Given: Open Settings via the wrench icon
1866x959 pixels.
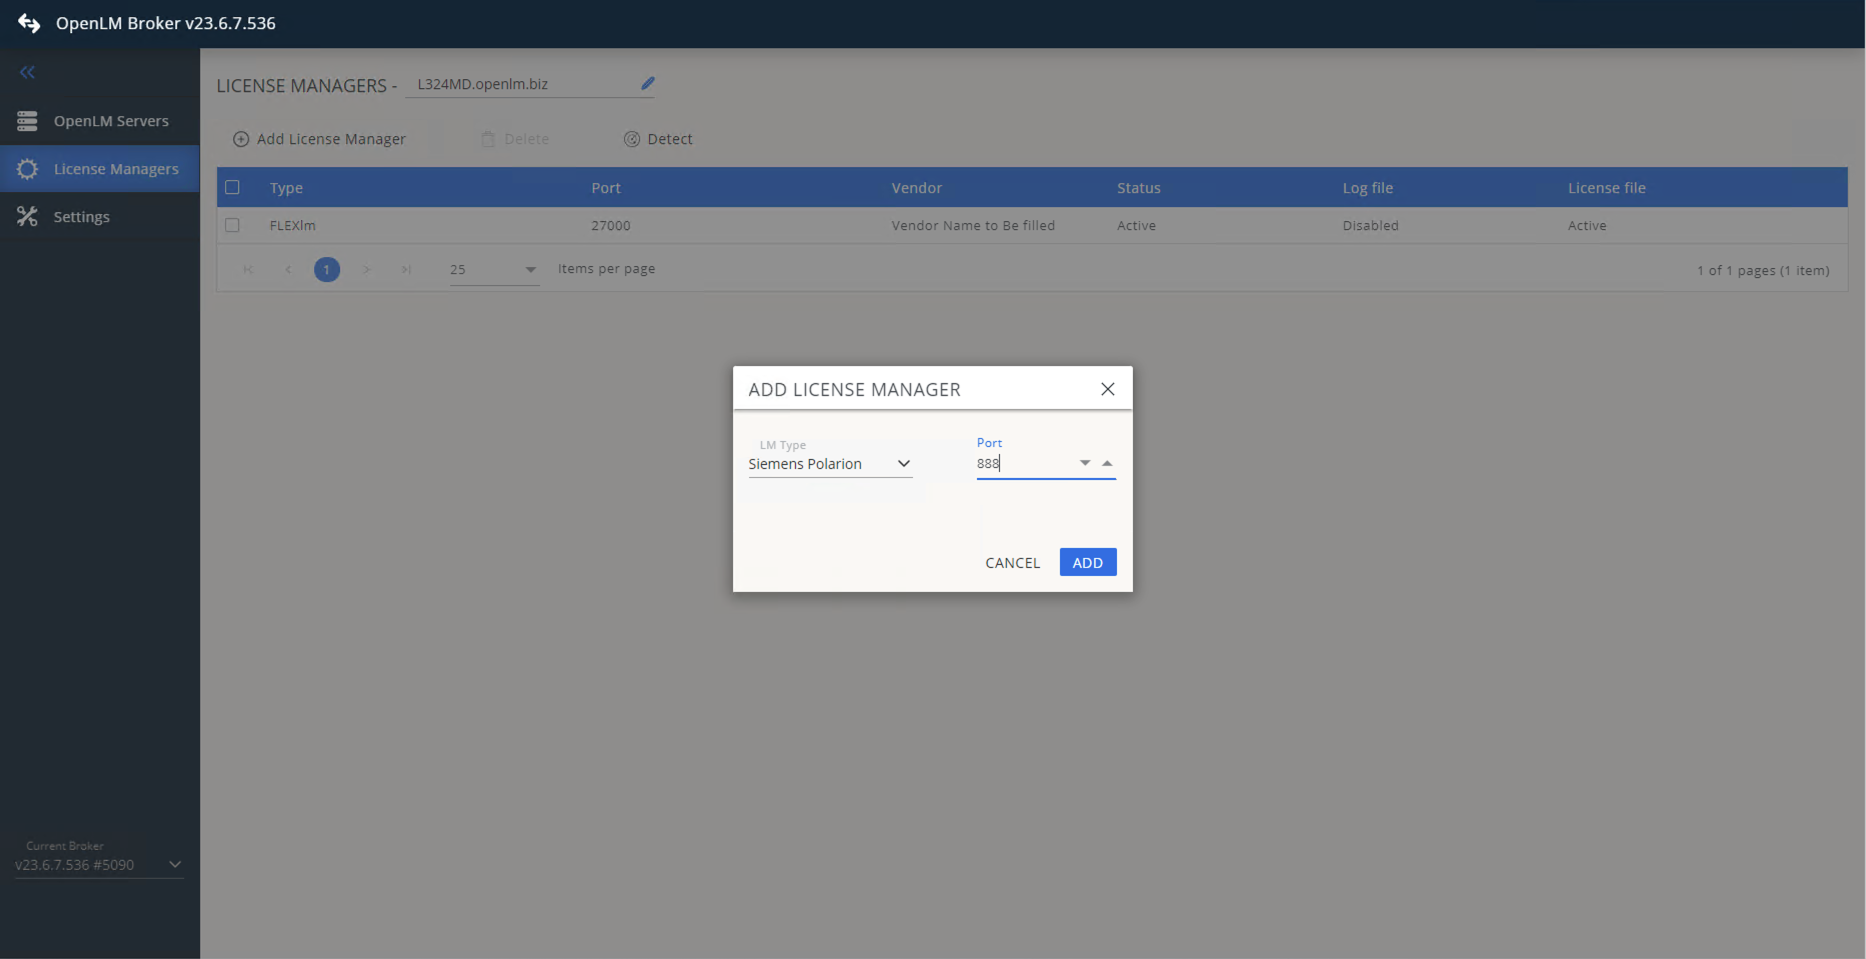Looking at the screenshot, I should [27, 216].
